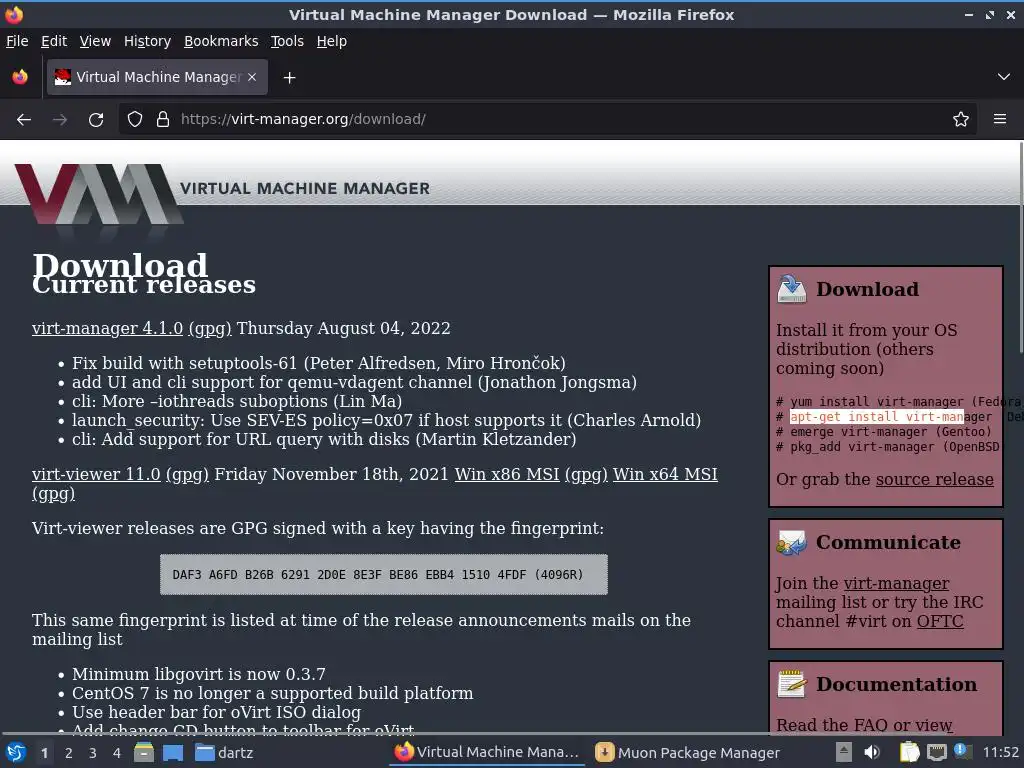Select the Virtual Machine Manager browser tab
Screen dimensions: 1024x768
click(157, 77)
